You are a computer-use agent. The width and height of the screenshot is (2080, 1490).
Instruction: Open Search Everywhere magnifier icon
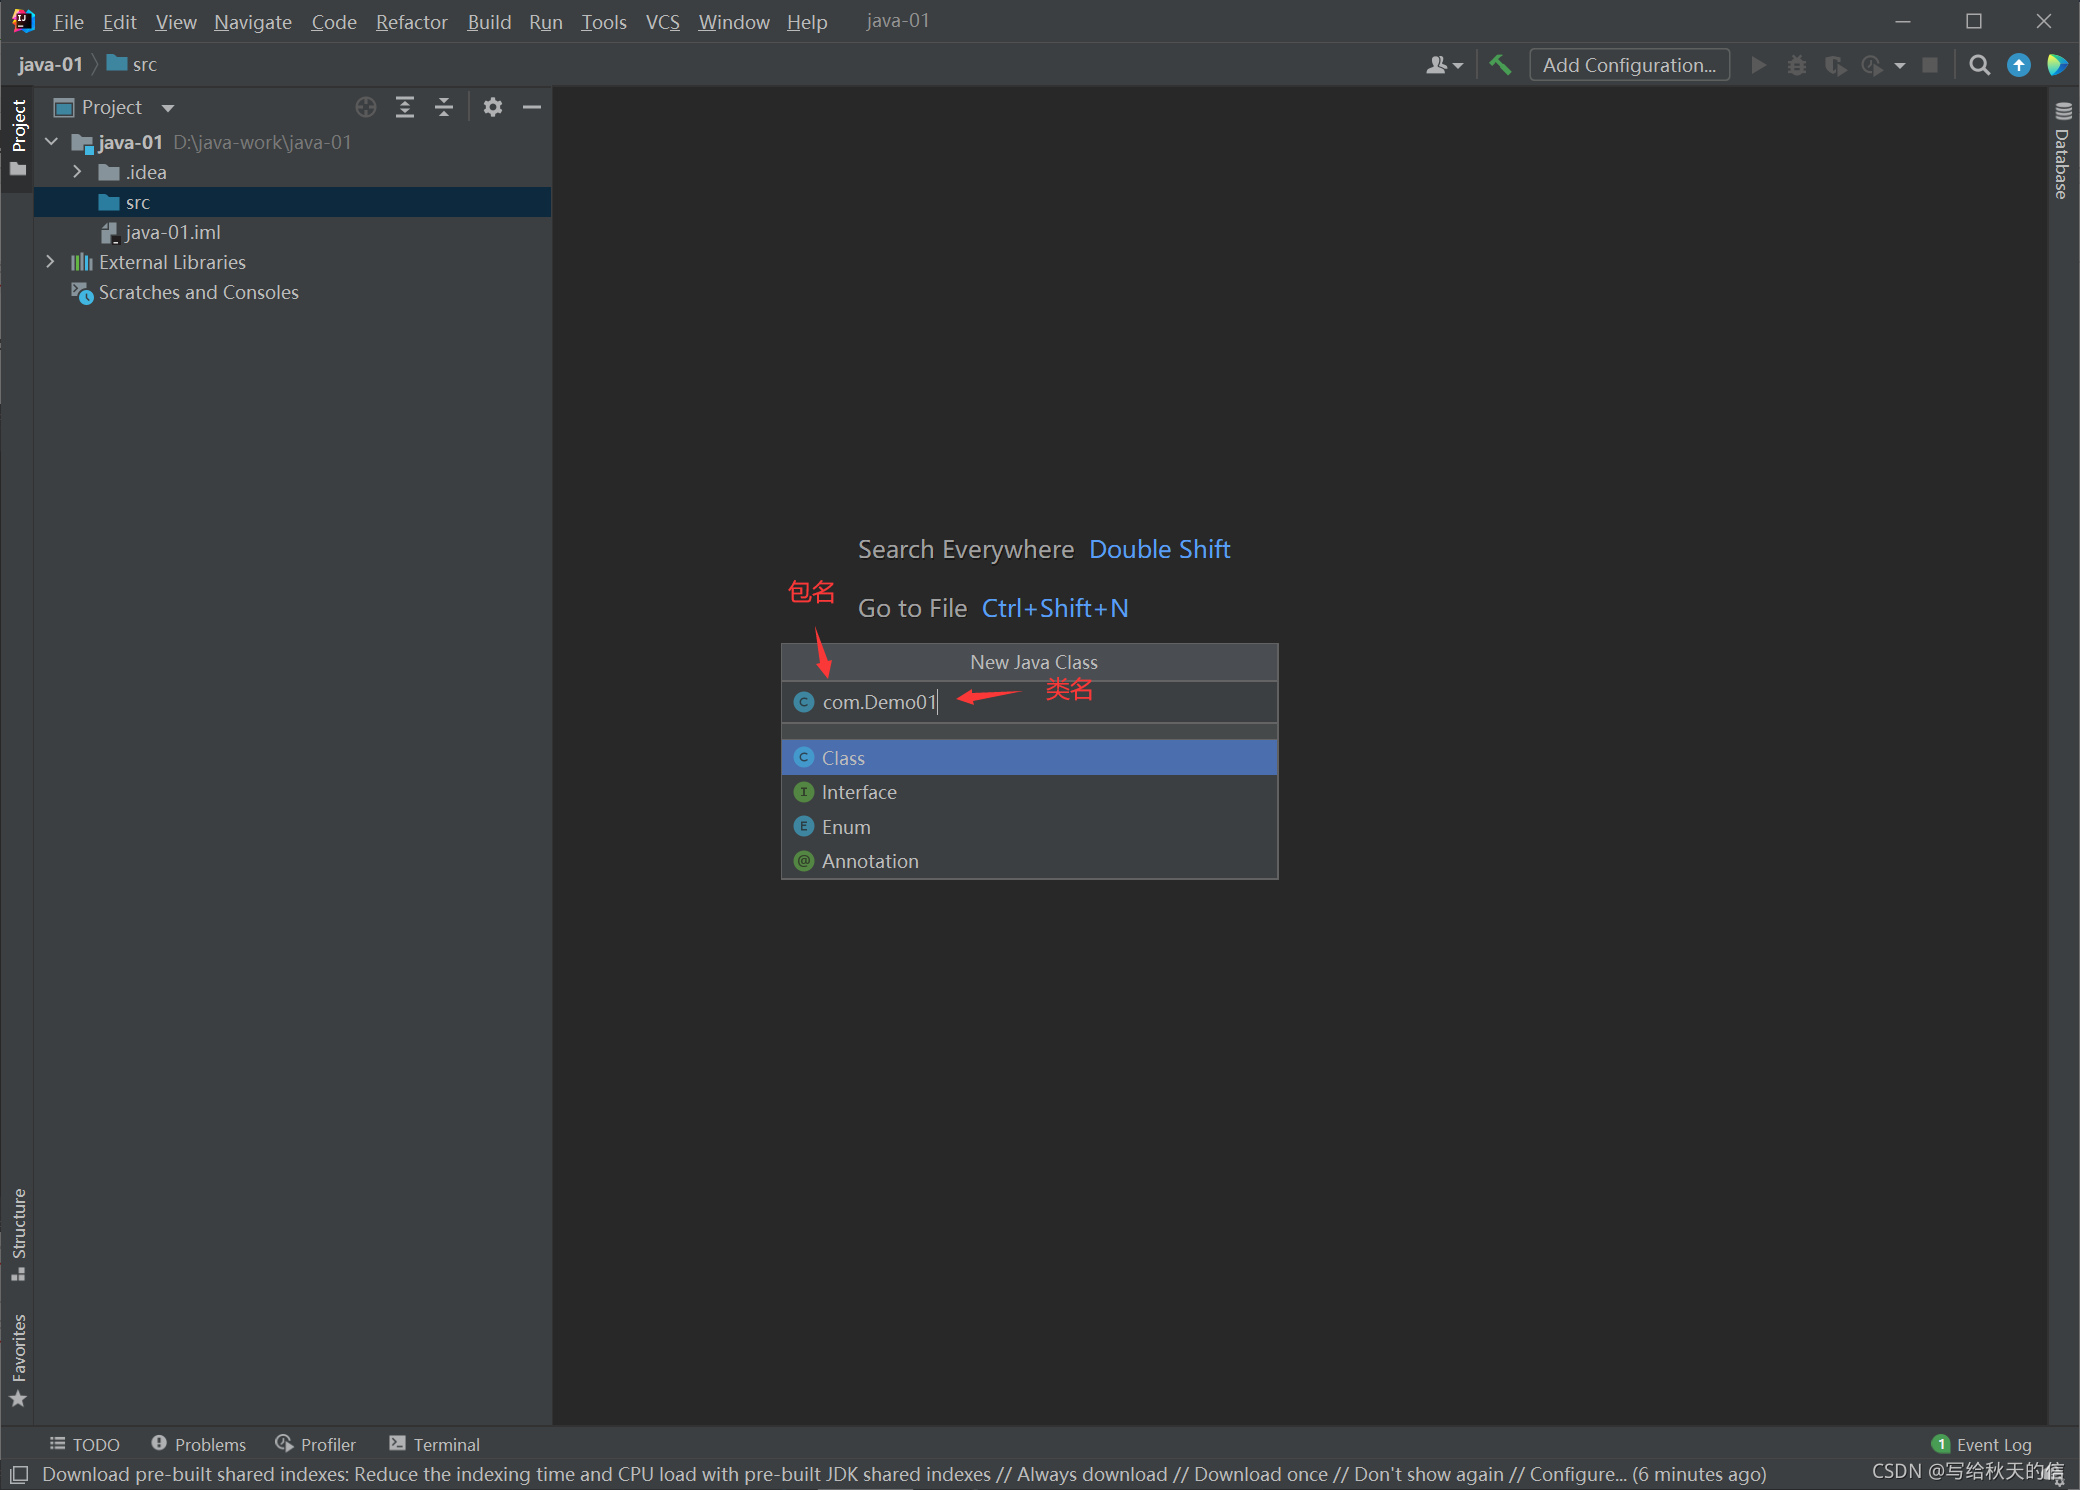[x=1978, y=65]
